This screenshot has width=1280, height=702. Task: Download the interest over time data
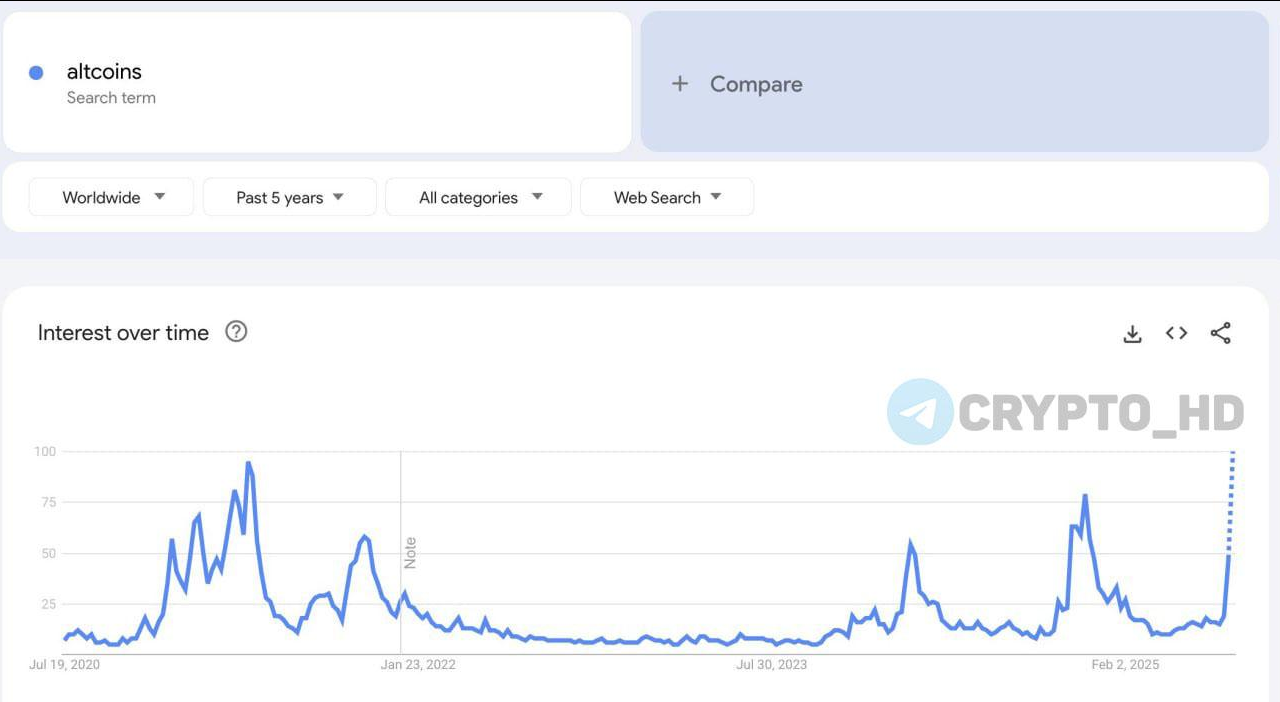[x=1132, y=334]
